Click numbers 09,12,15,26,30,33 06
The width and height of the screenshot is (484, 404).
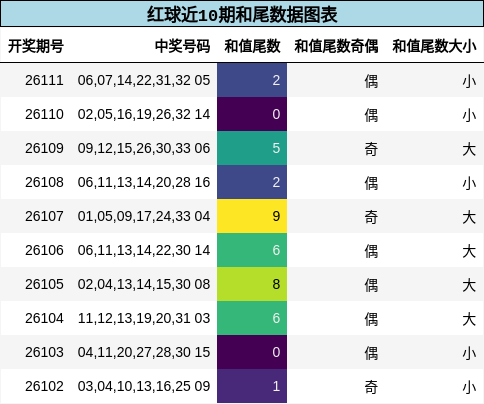(x=144, y=148)
